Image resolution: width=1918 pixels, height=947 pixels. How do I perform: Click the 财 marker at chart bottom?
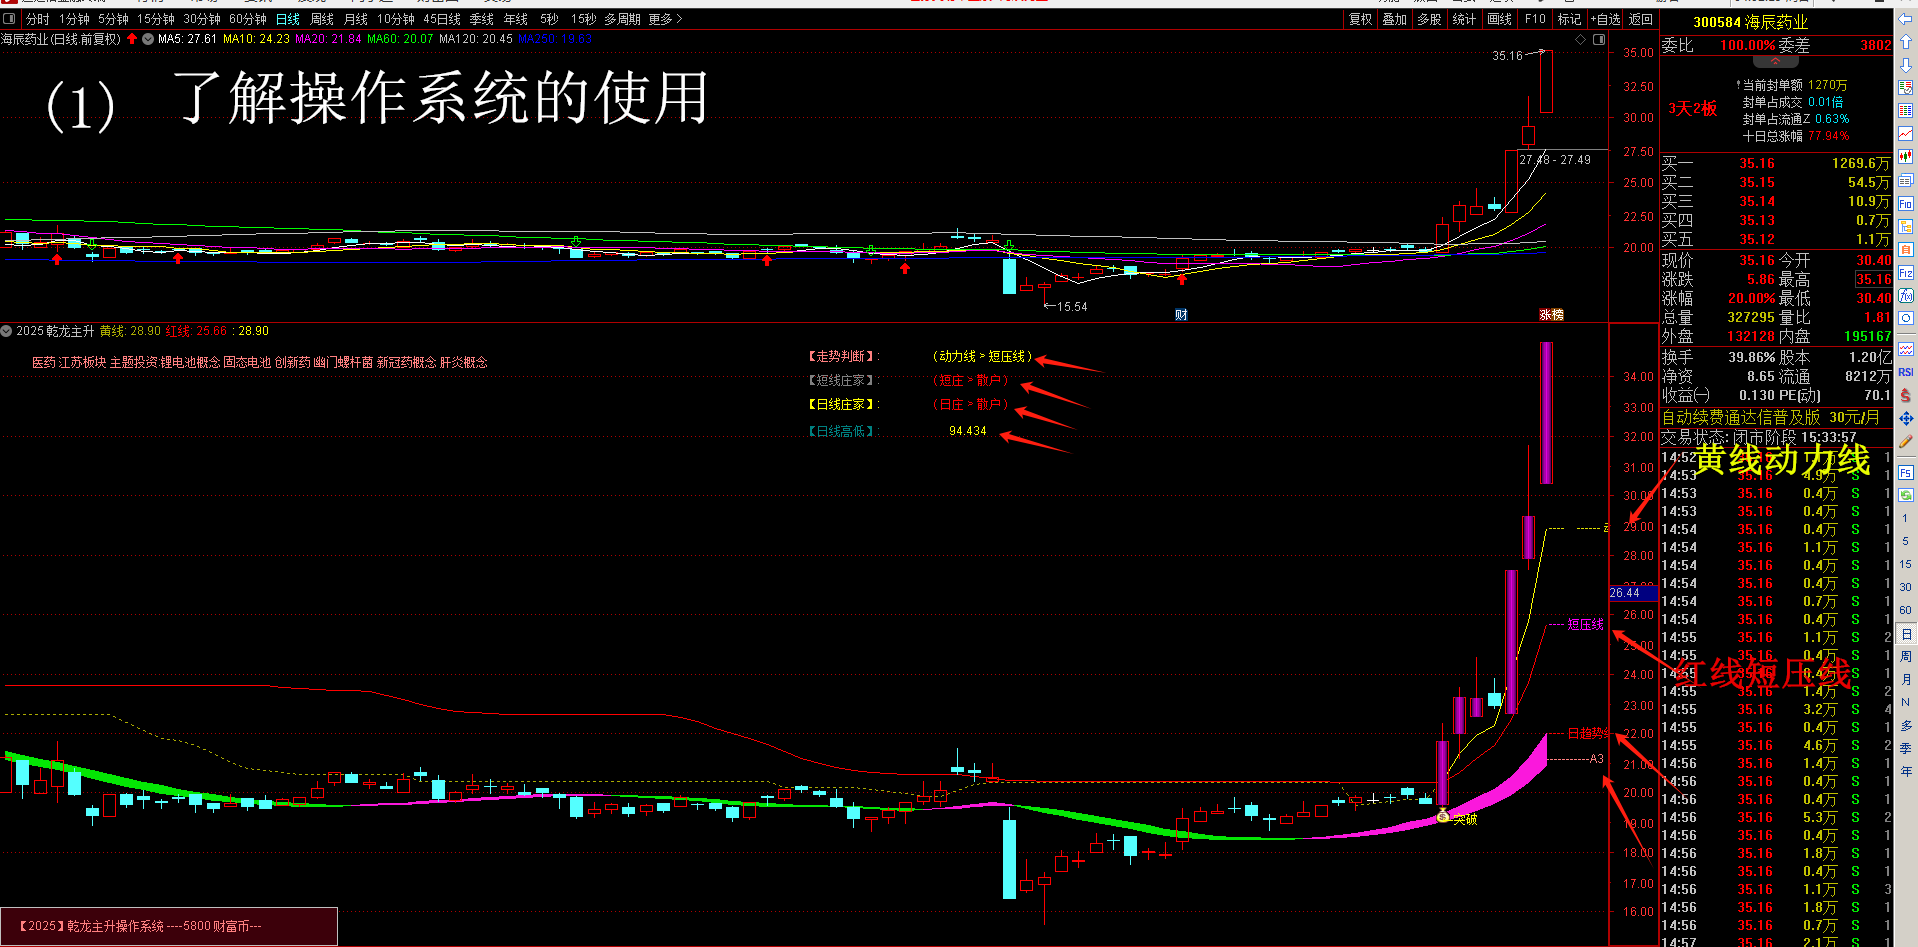click(x=1181, y=314)
